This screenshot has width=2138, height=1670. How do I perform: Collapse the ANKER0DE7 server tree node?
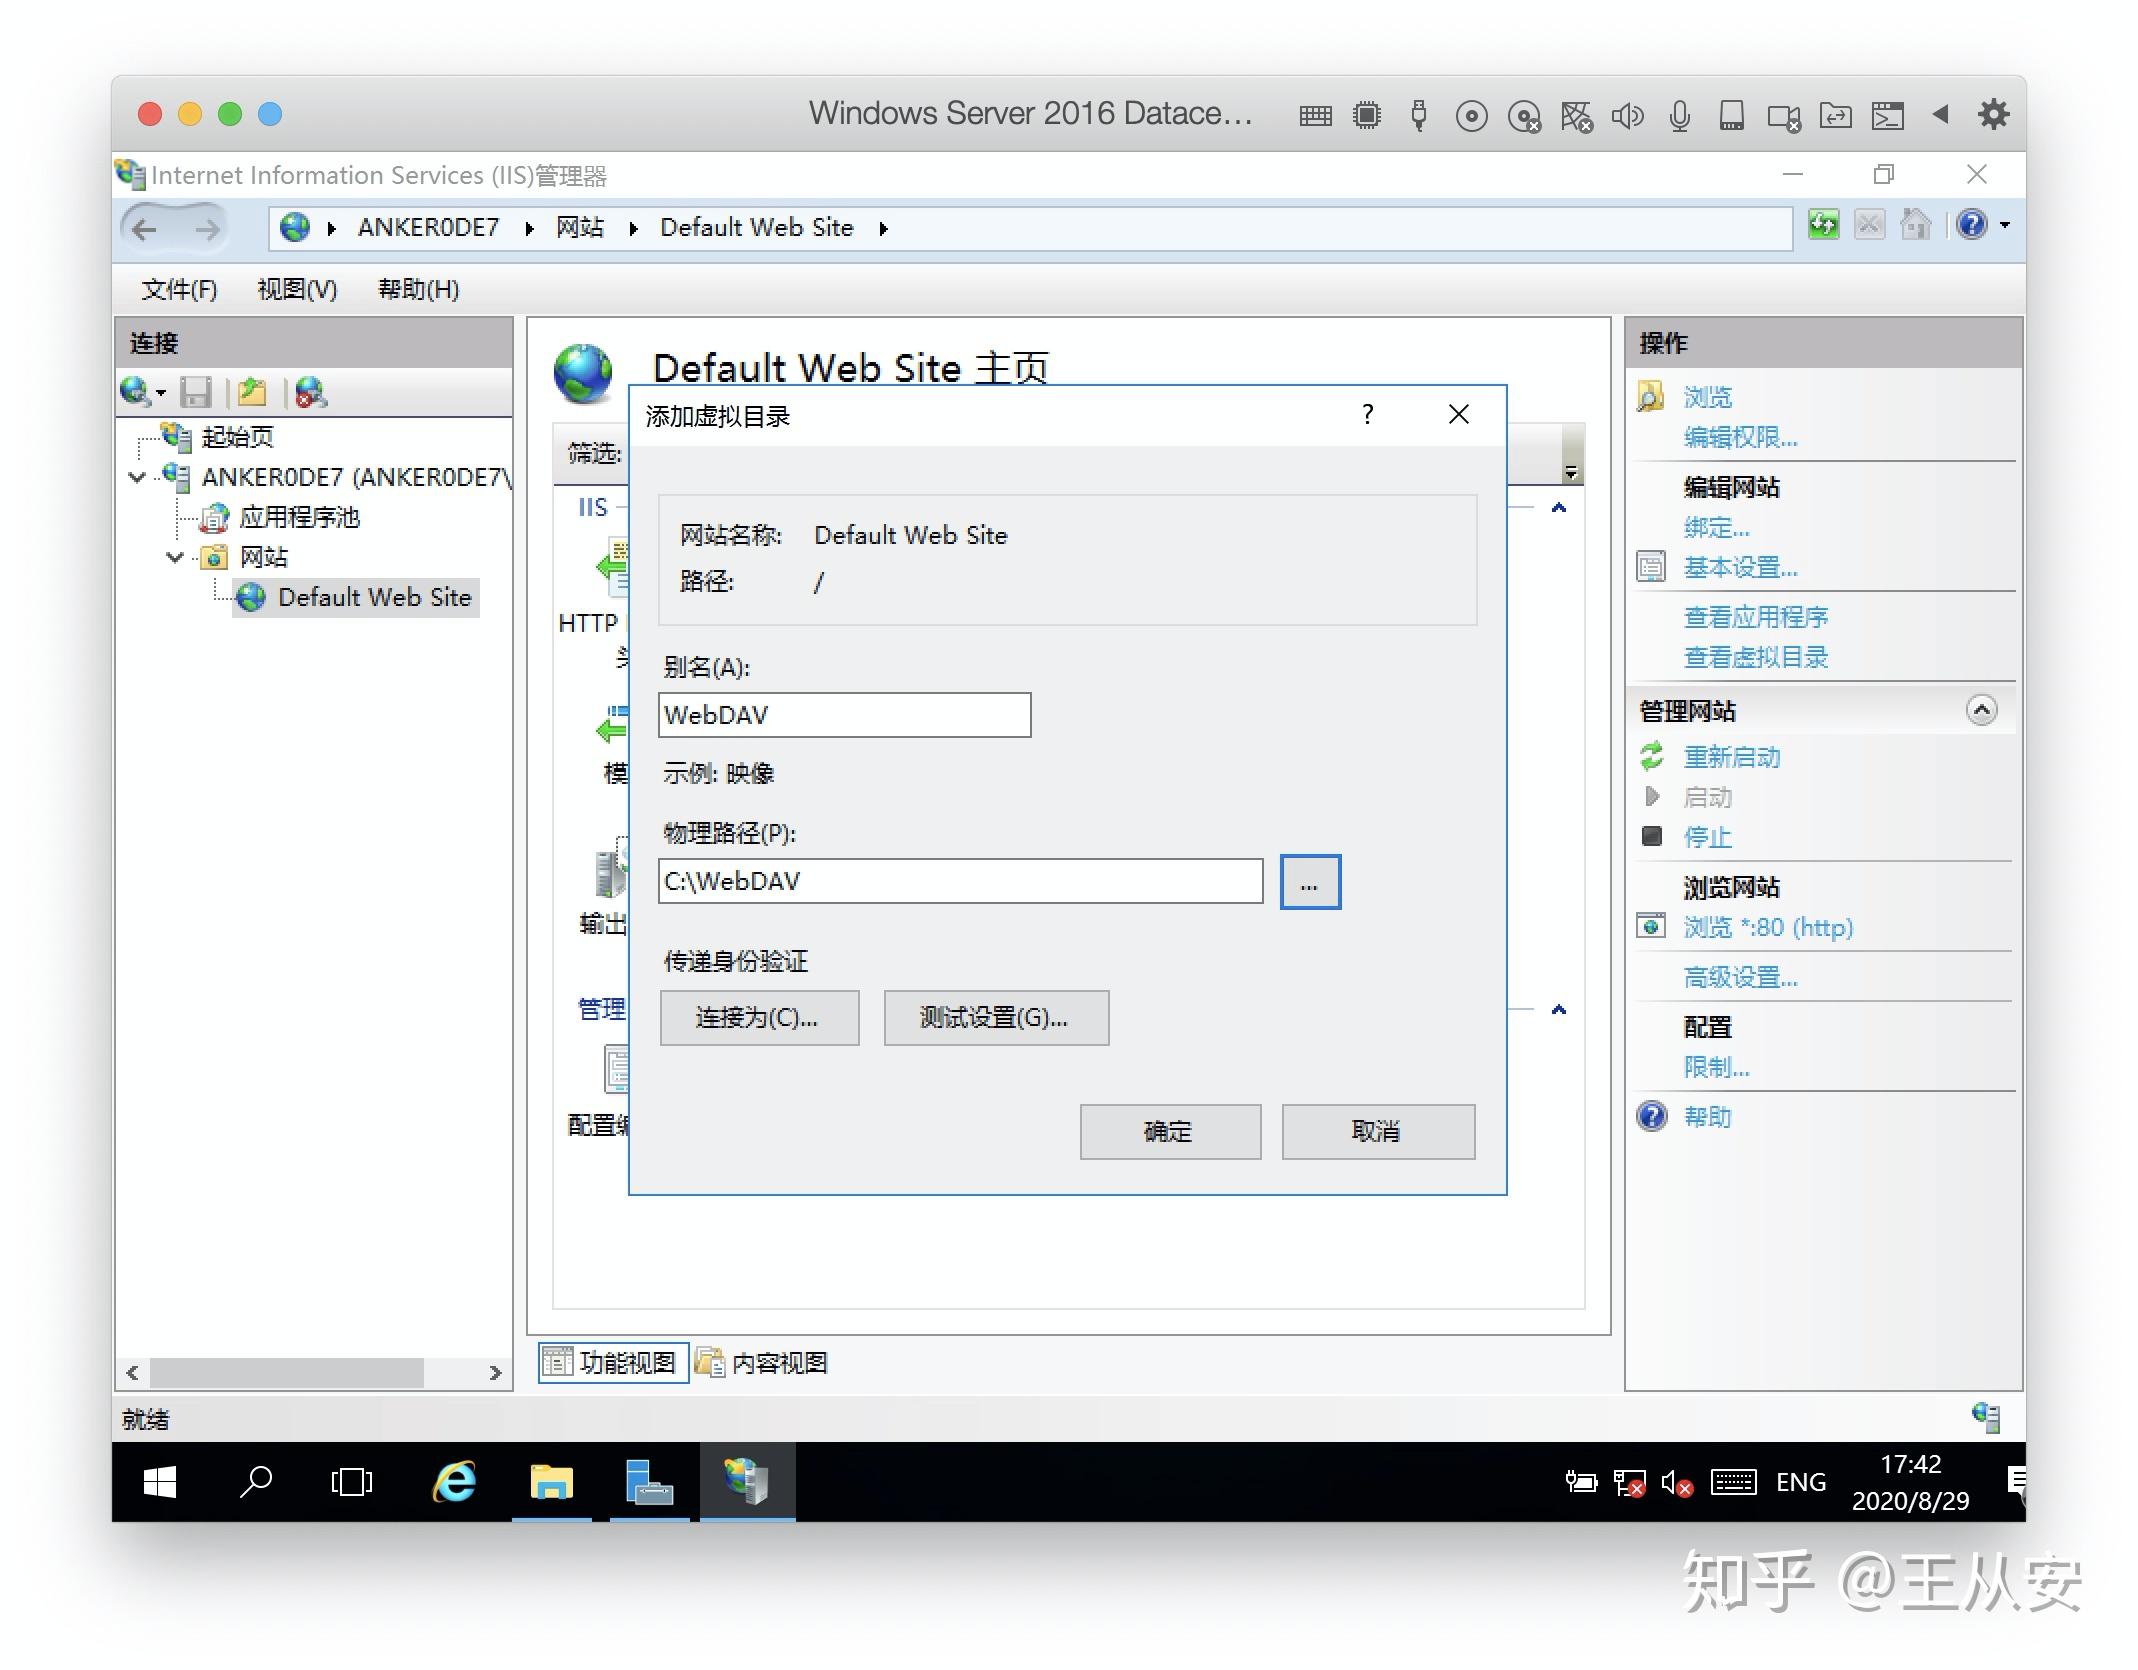pos(137,477)
